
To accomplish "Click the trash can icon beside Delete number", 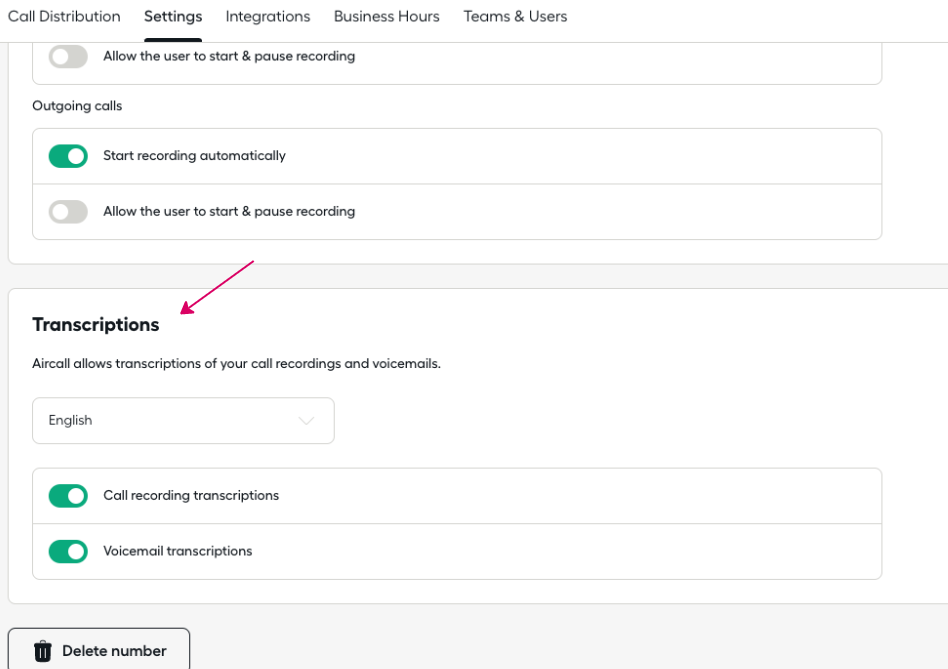I will tap(42, 651).
